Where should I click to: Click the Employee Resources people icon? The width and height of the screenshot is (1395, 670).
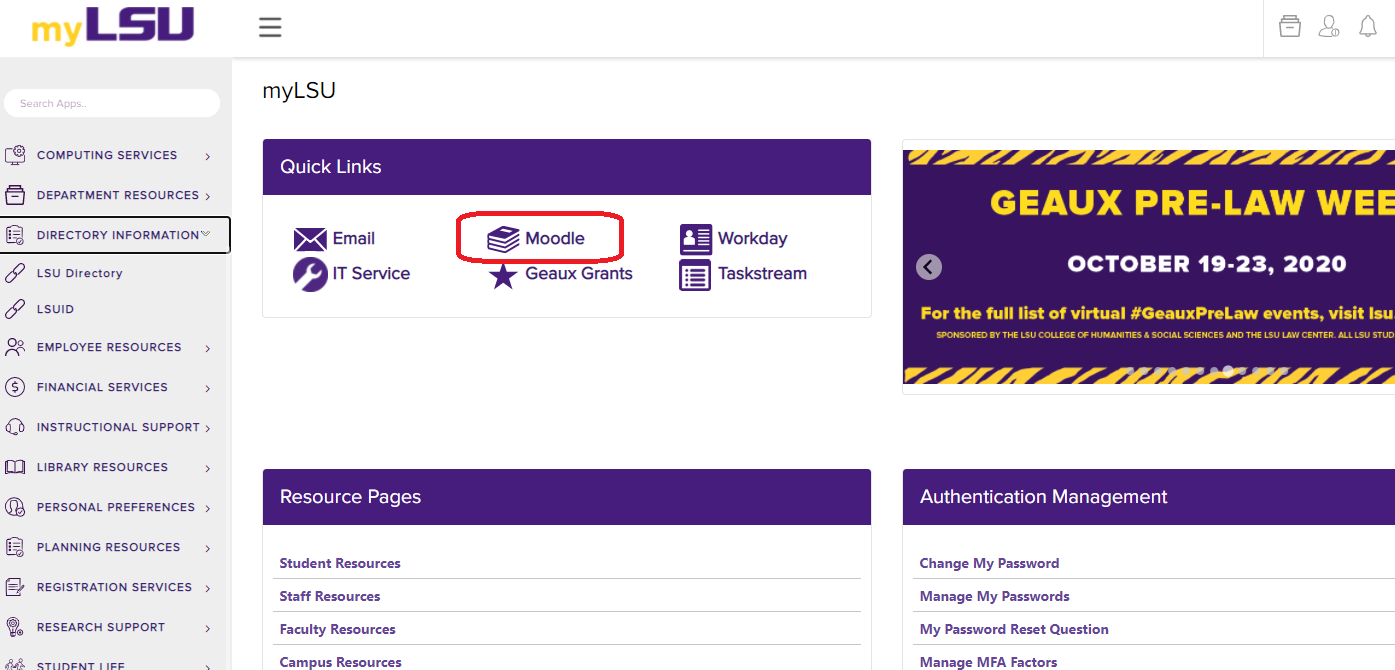(15, 347)
